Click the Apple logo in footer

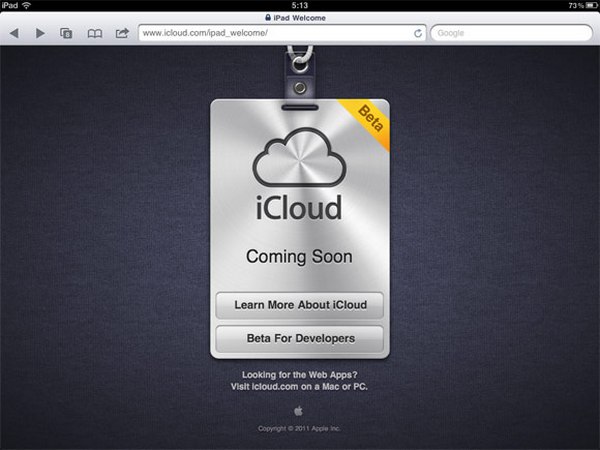click(298, 411)
